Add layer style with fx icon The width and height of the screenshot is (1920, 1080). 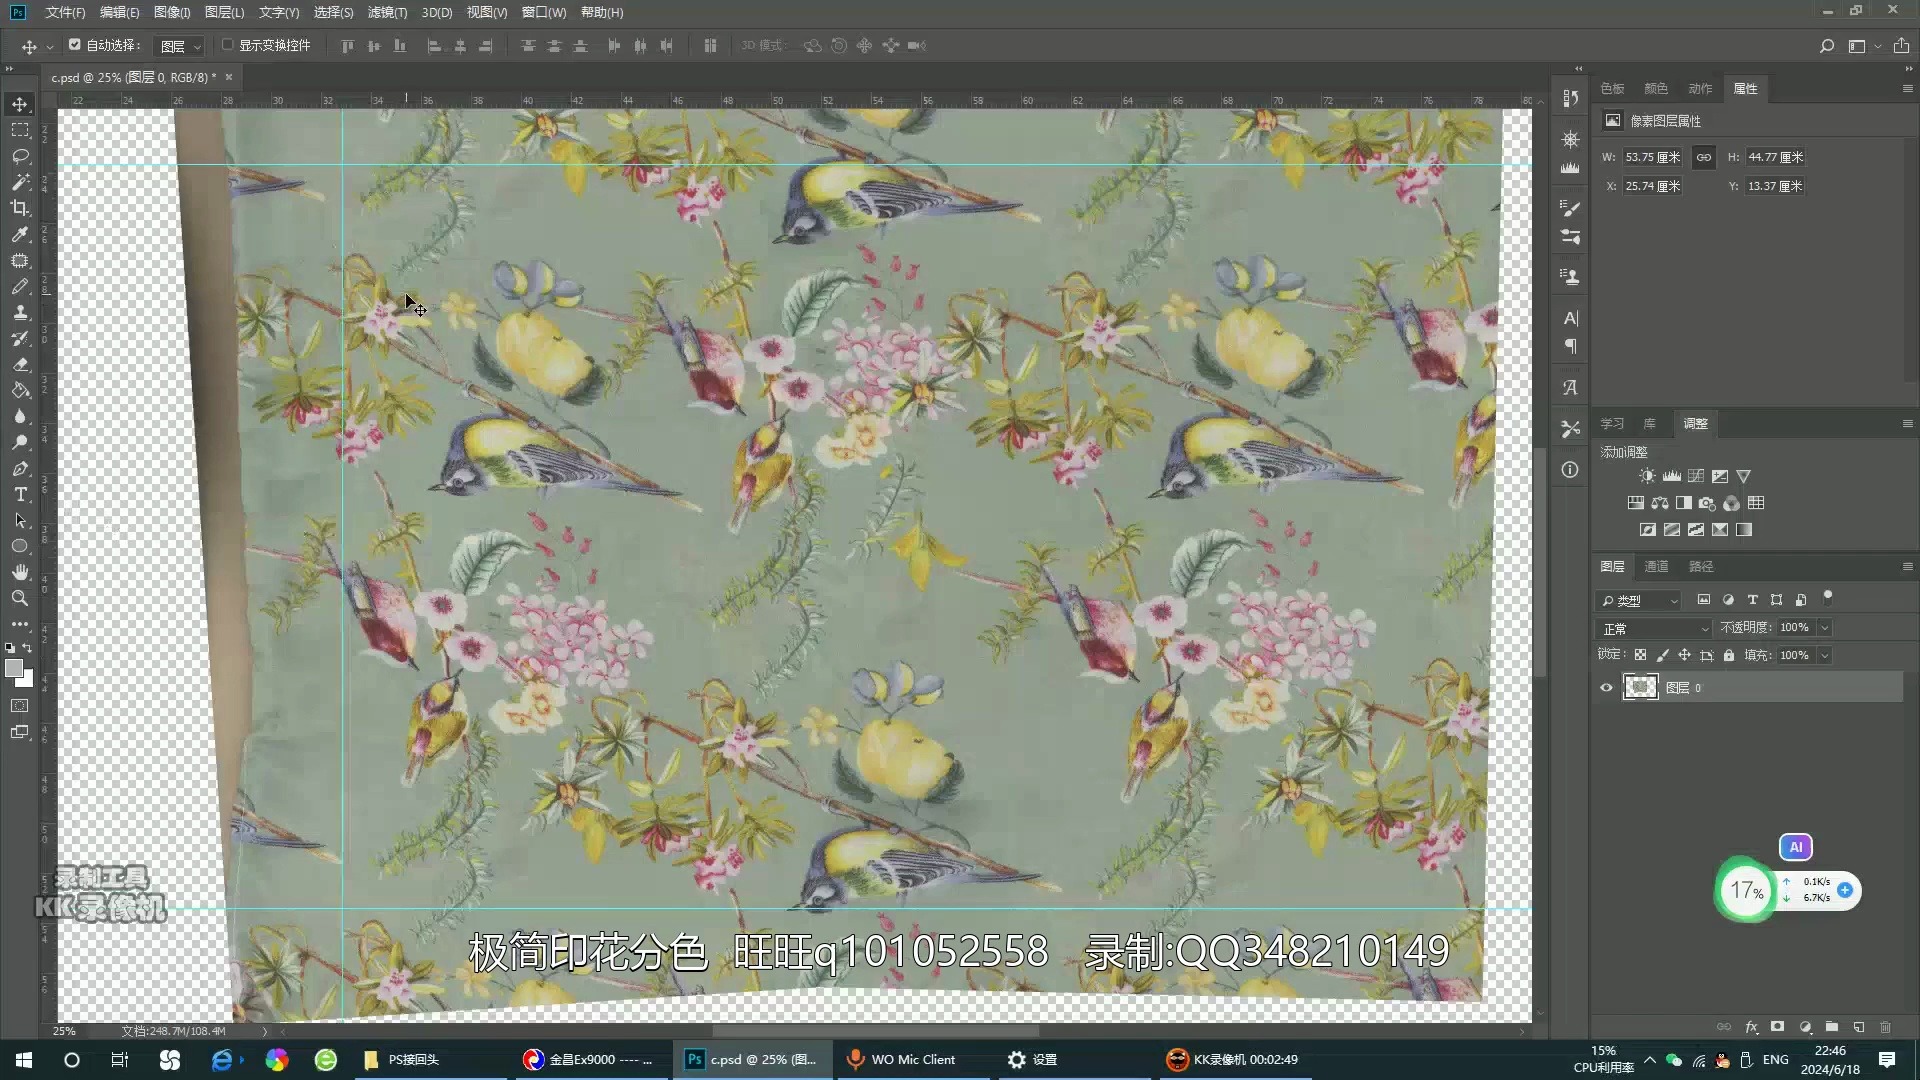pos(1751,1027)
